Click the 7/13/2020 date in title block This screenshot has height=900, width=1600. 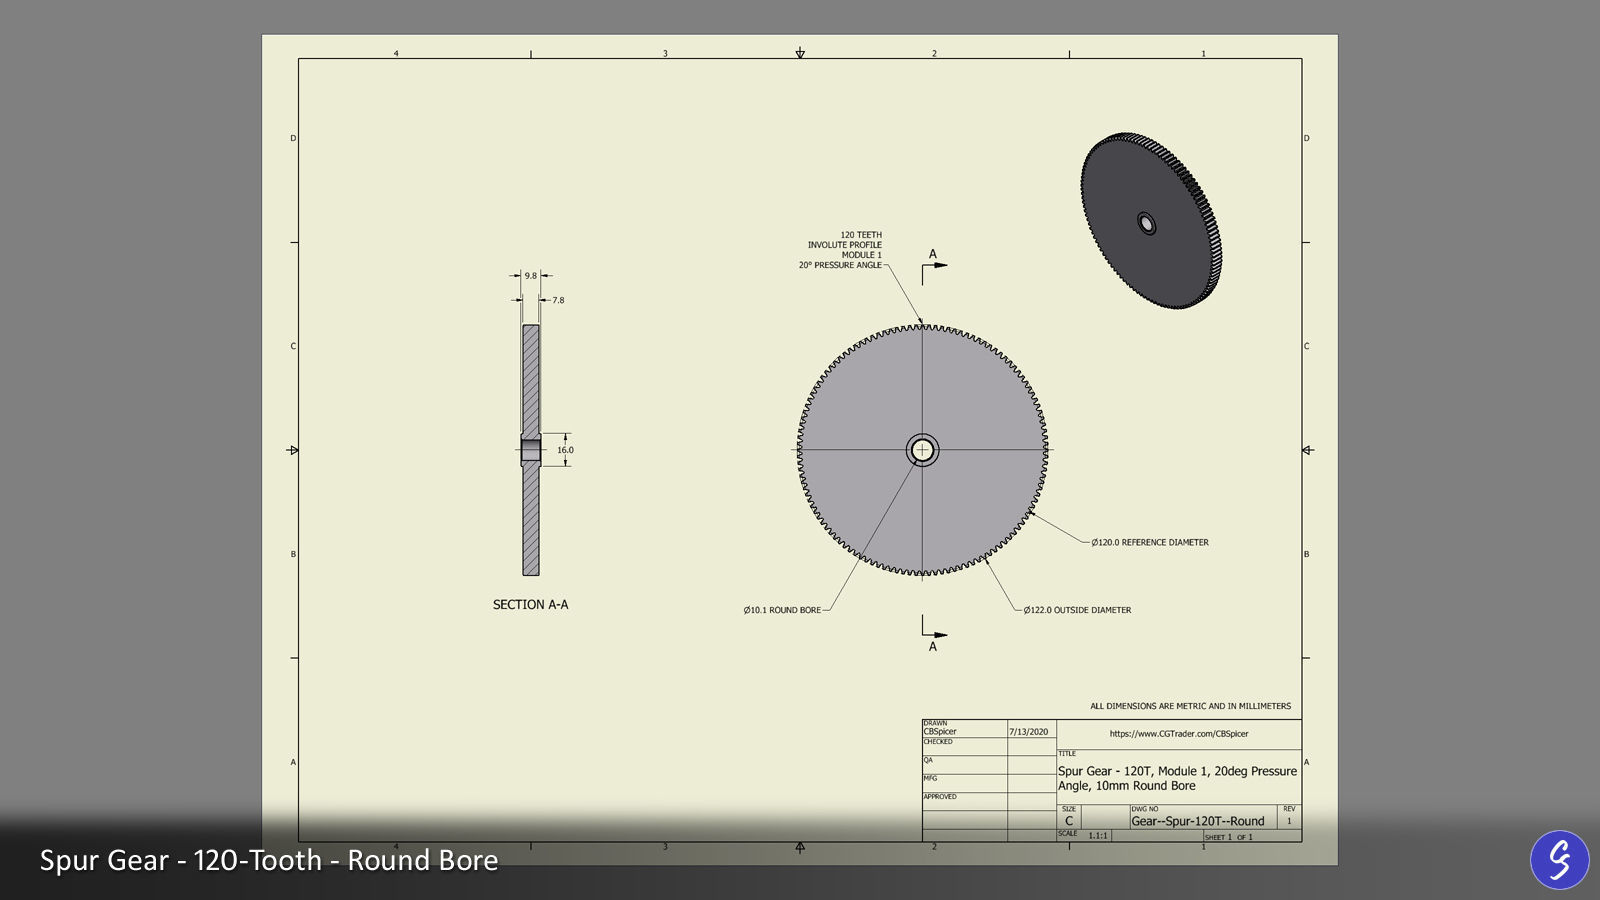[x=1029, y=732]
